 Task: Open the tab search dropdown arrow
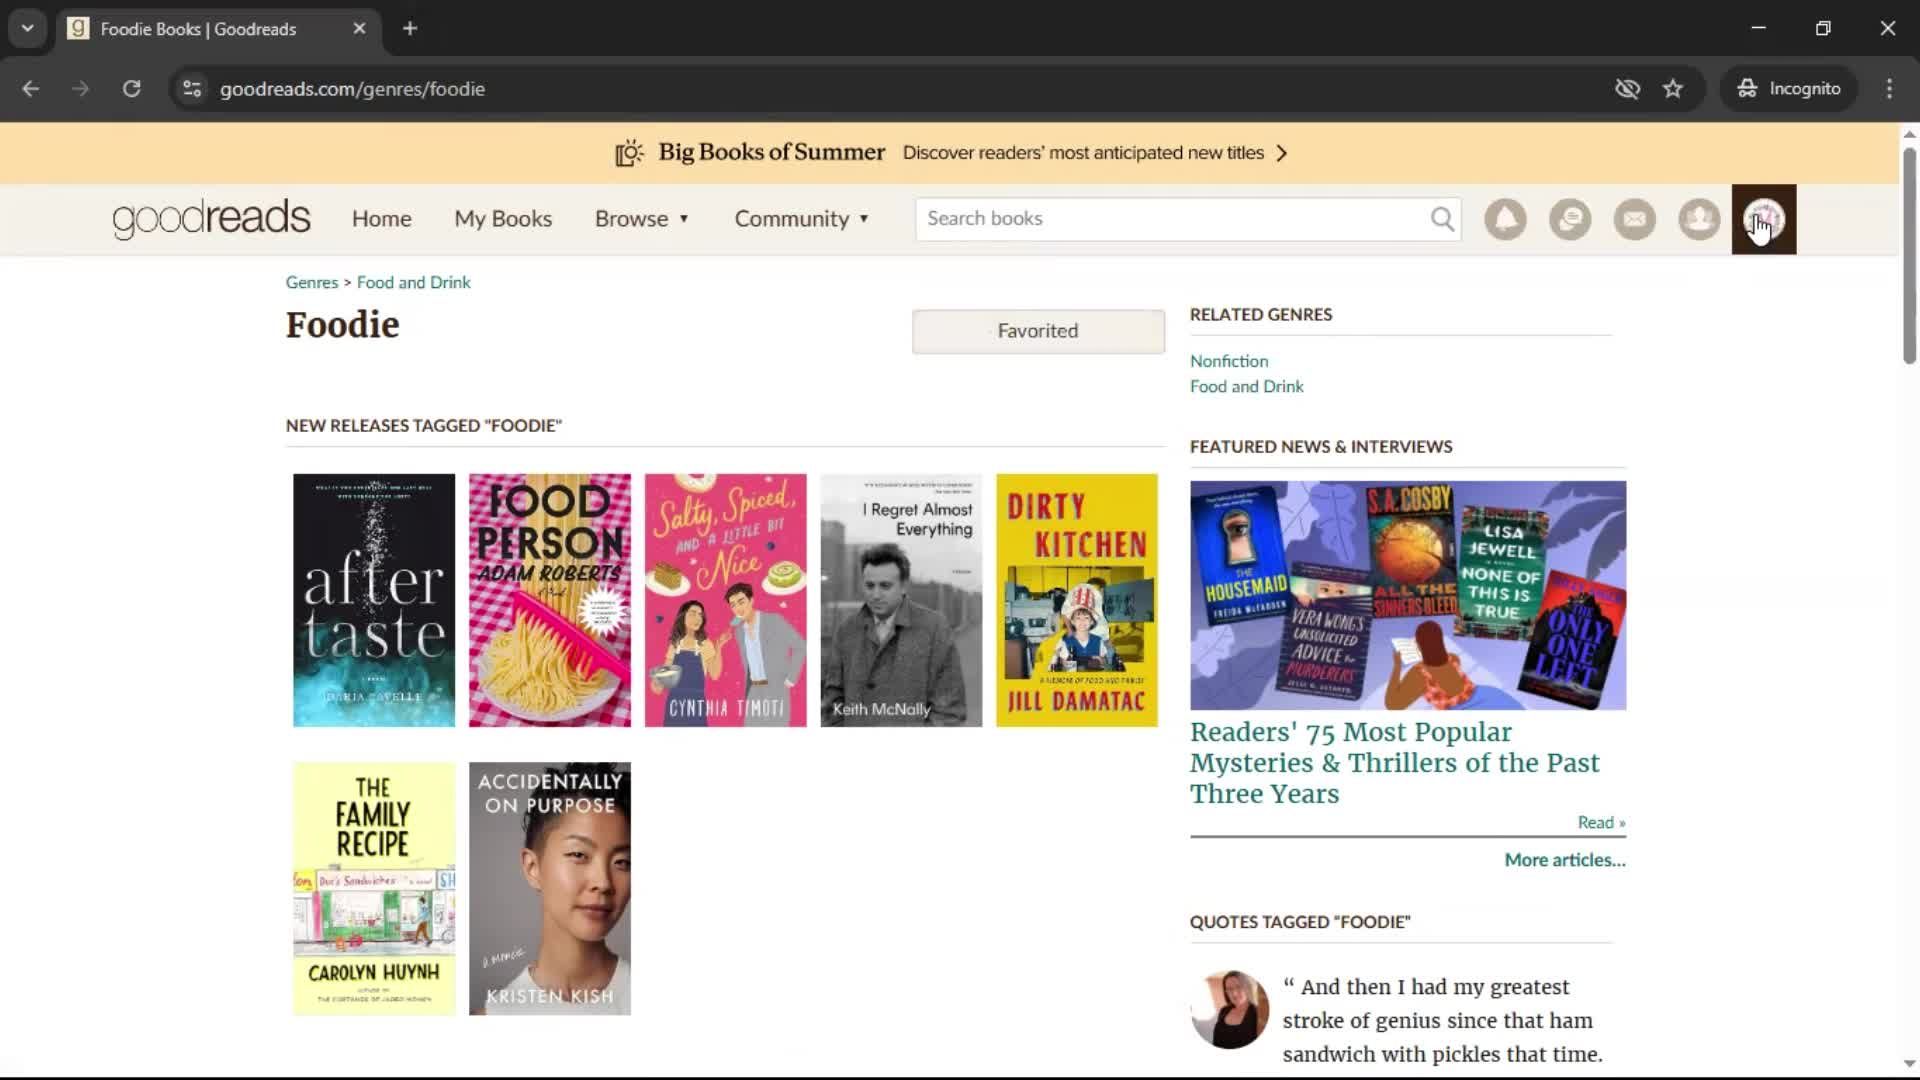[x=28, y=29]
